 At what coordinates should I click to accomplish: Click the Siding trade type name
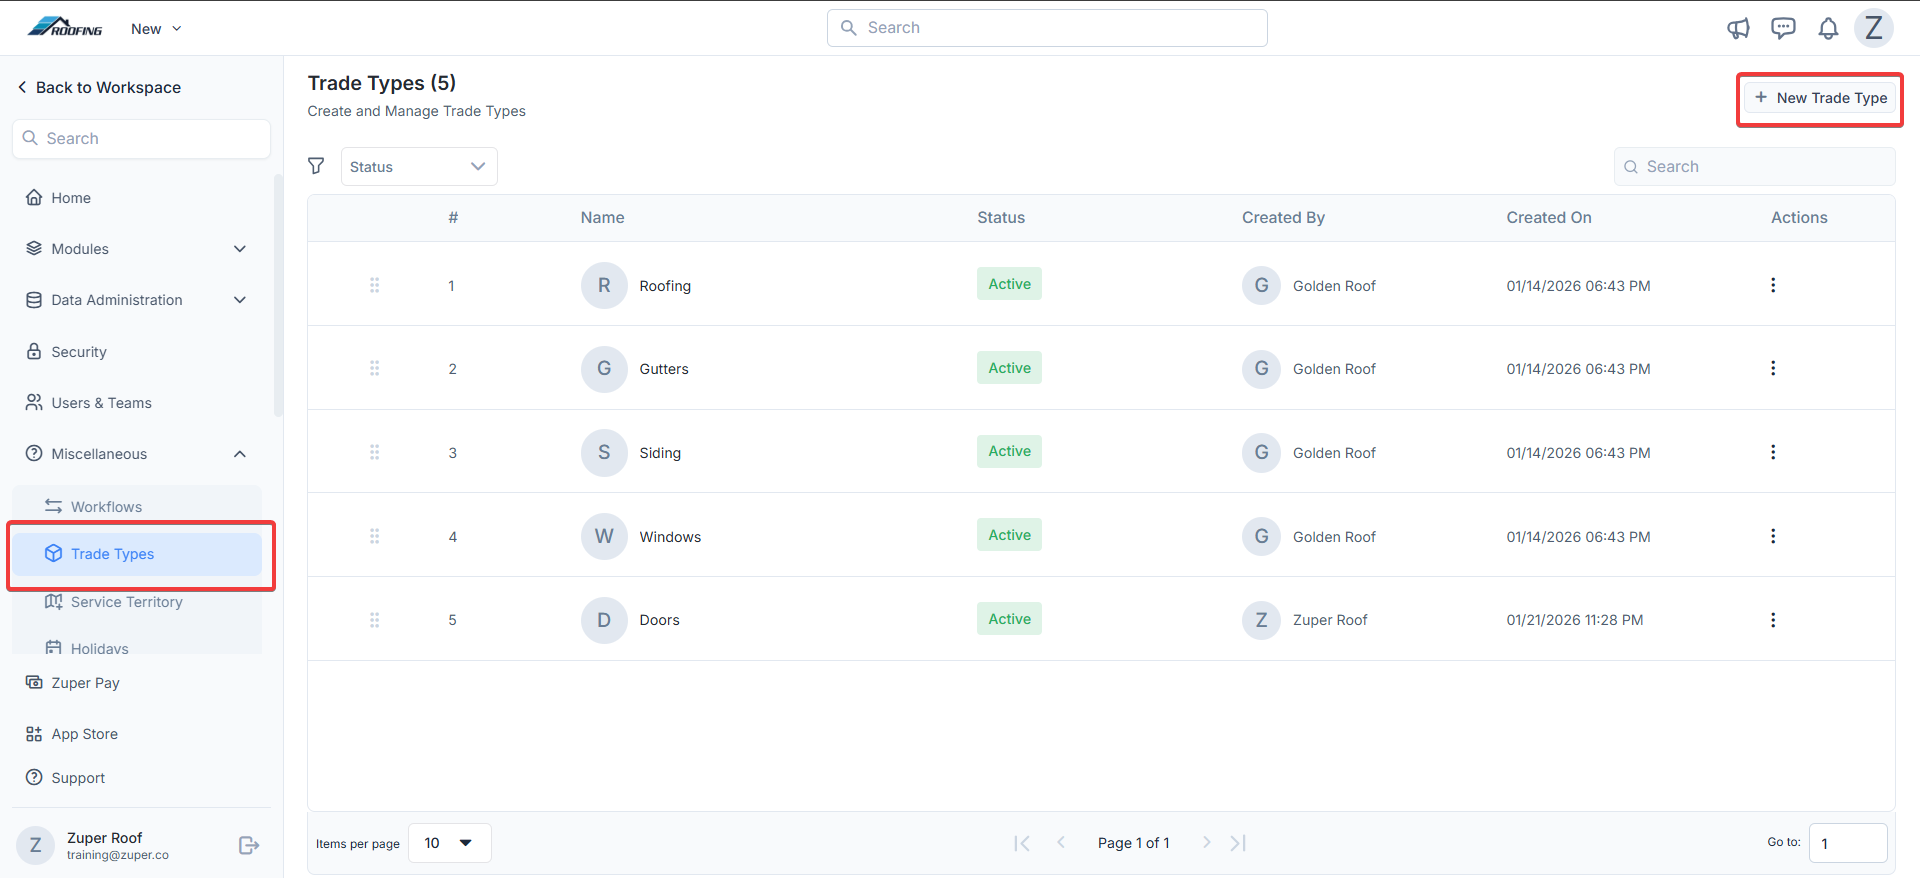[660, 453]
